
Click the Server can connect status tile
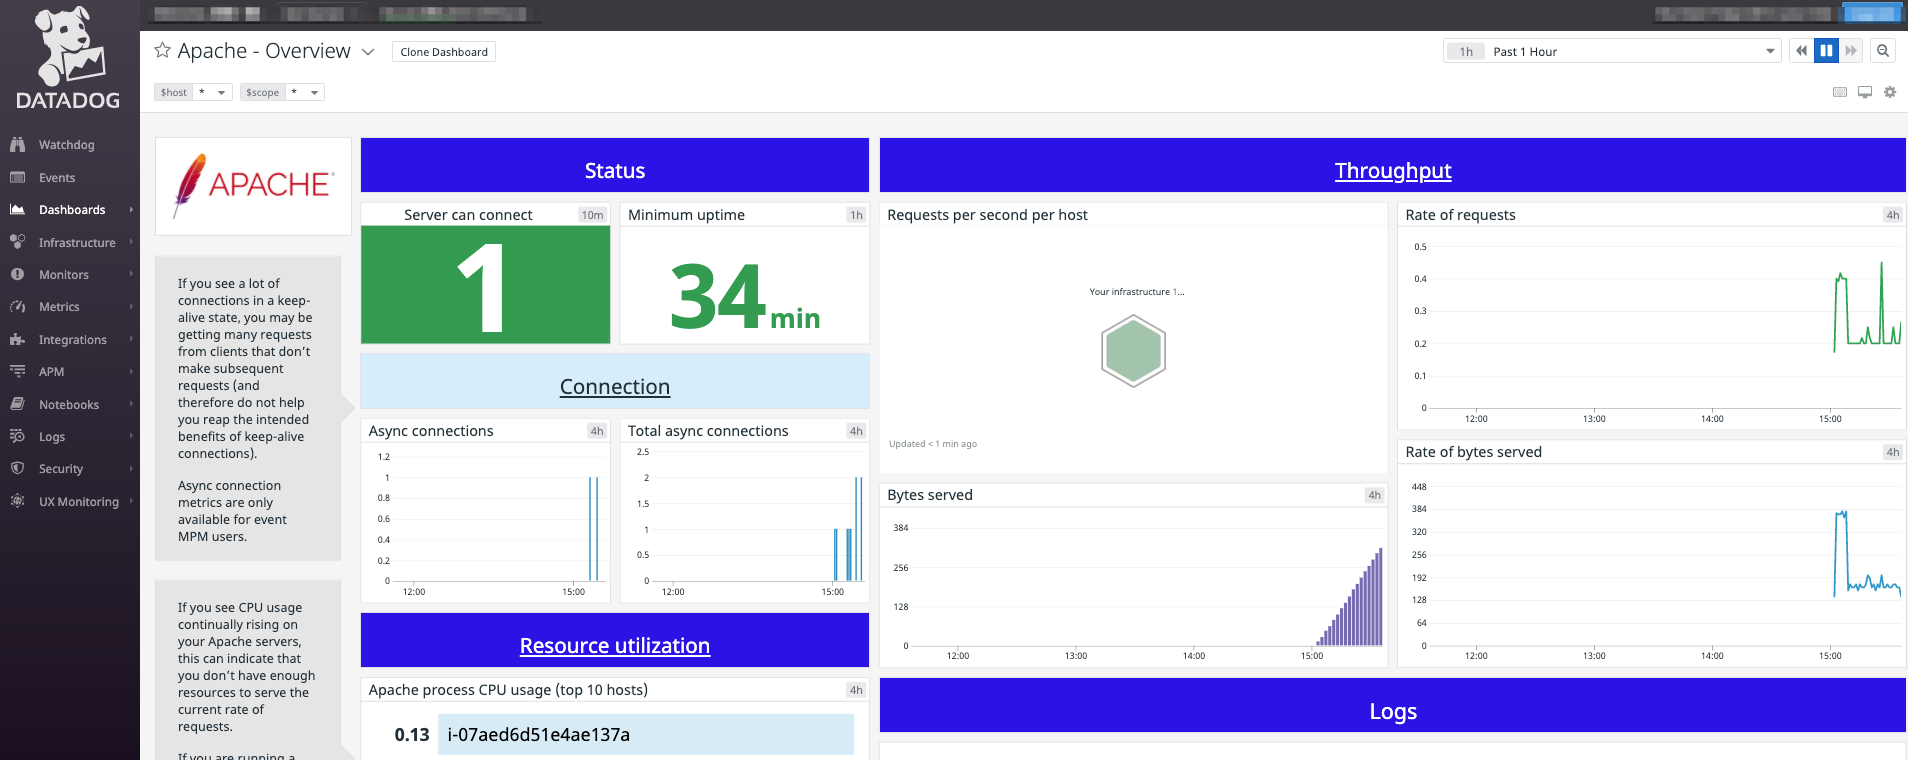coord(485,284)
